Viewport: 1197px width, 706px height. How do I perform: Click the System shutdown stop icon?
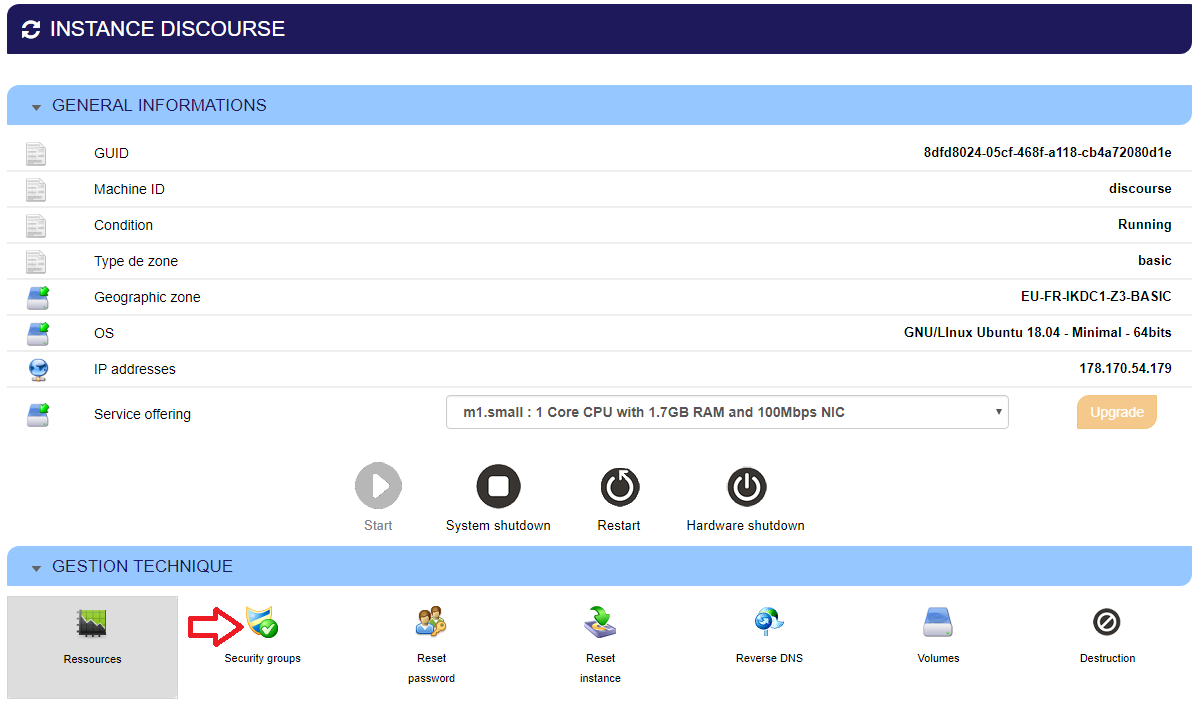point(498,486)
